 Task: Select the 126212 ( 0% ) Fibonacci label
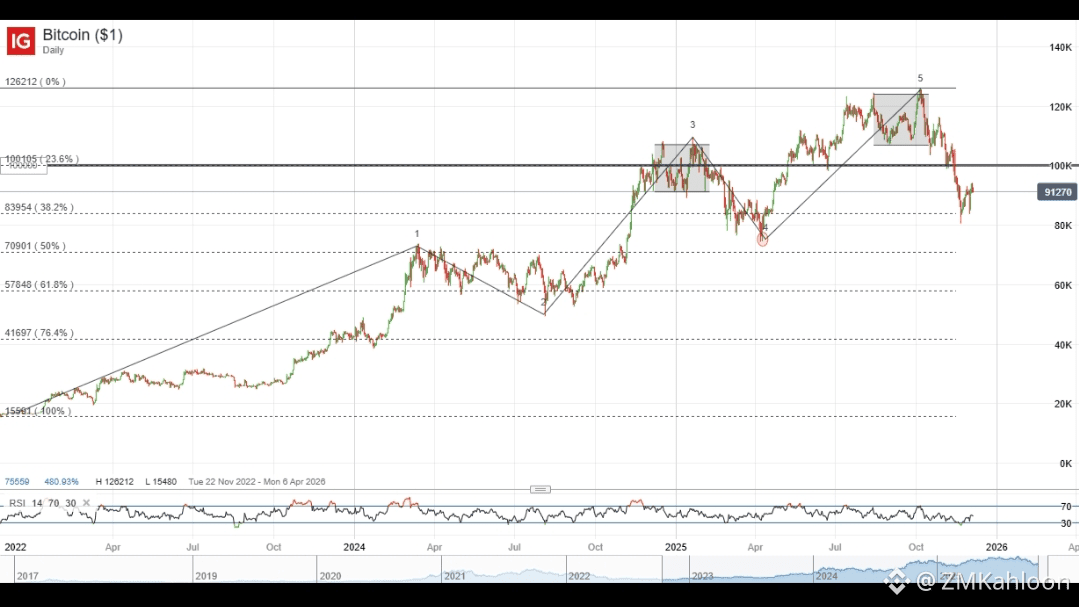pyautogui.click(x=35, y=81)
